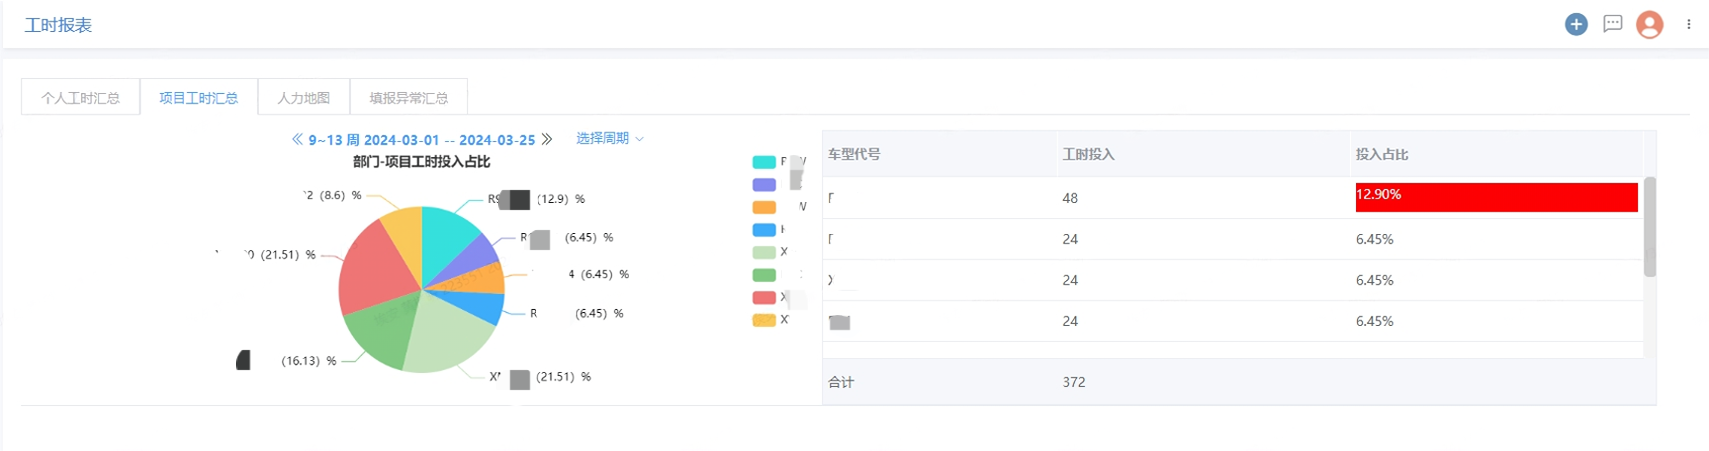The width and height of the screenshot is (1709, 451).
Task: Switch to the 人力地图 tab
Action: click(303, 98)
